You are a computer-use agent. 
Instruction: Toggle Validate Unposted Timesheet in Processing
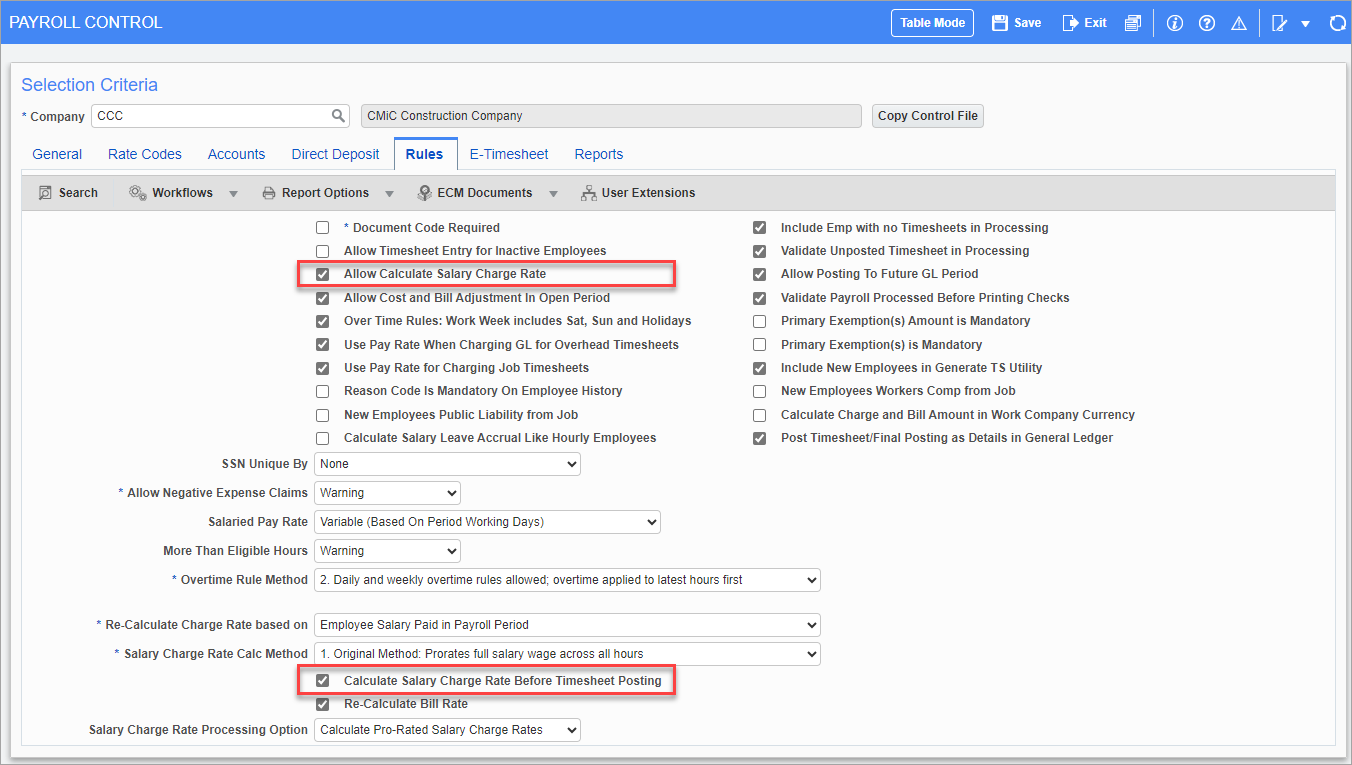(760, 251)
